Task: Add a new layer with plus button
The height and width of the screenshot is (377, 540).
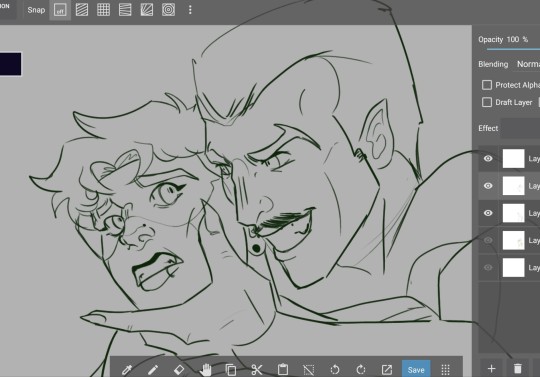Action: pyautogui.click(x=491, y=369)
